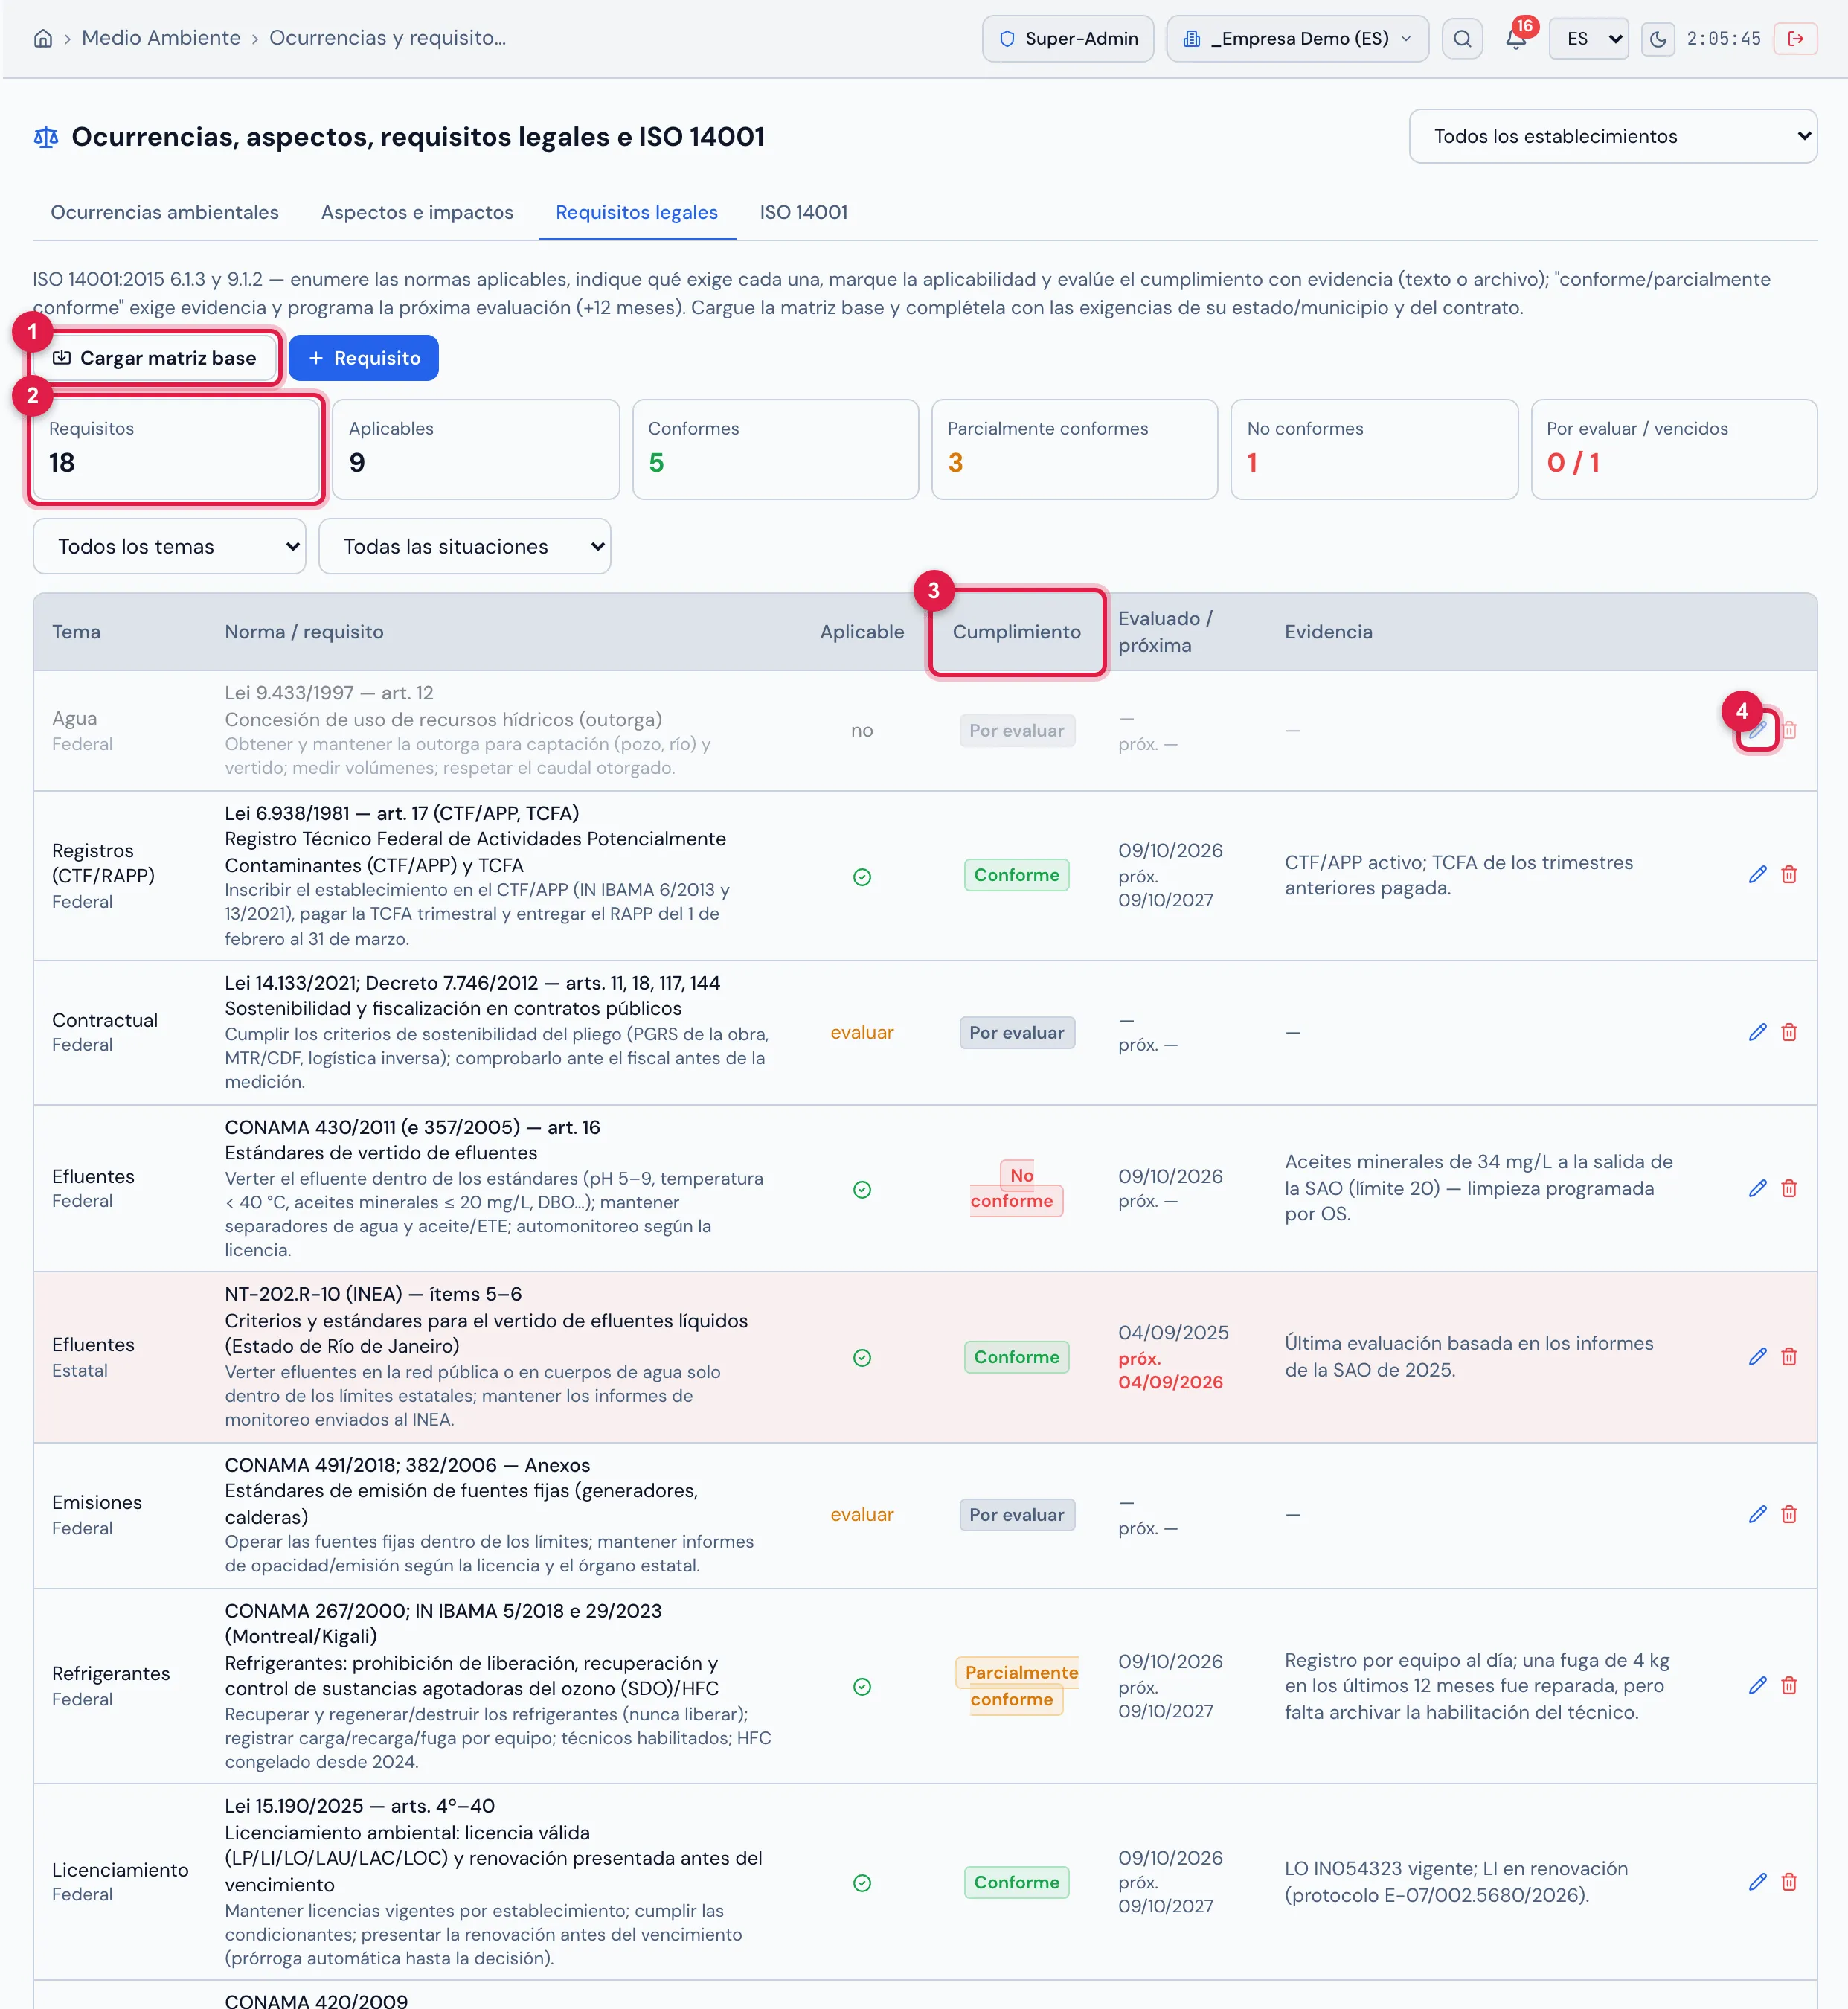This screenshot has width=1848, height=2009.
Task: Click the + Requisito button
Action: click(364, 358)
